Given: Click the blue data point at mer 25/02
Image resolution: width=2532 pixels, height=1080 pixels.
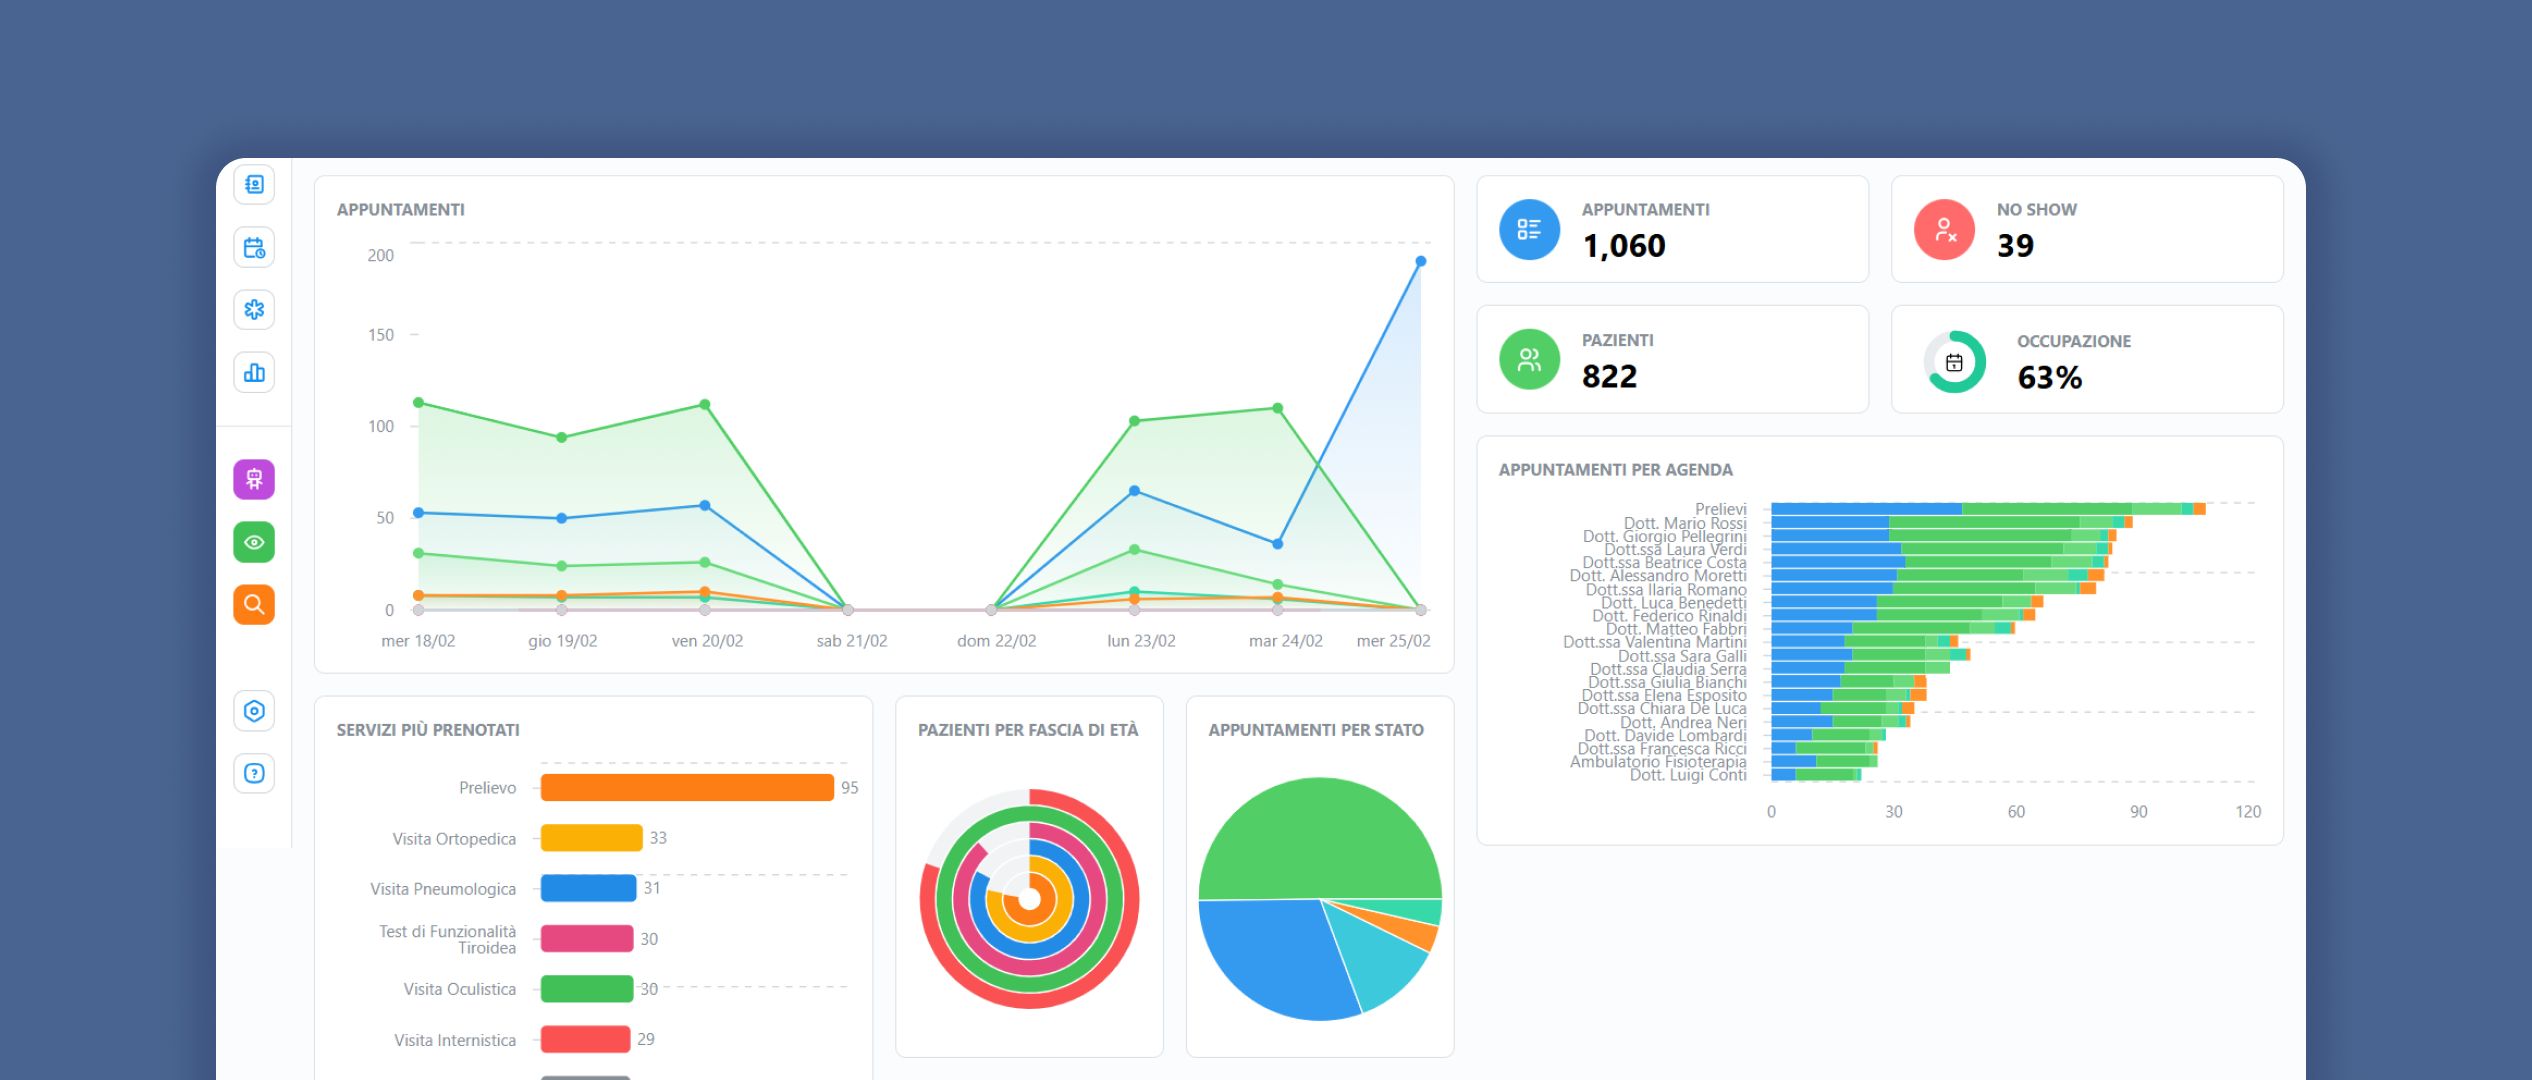Looking at the screenshot, I should (x=1421, y=262).
